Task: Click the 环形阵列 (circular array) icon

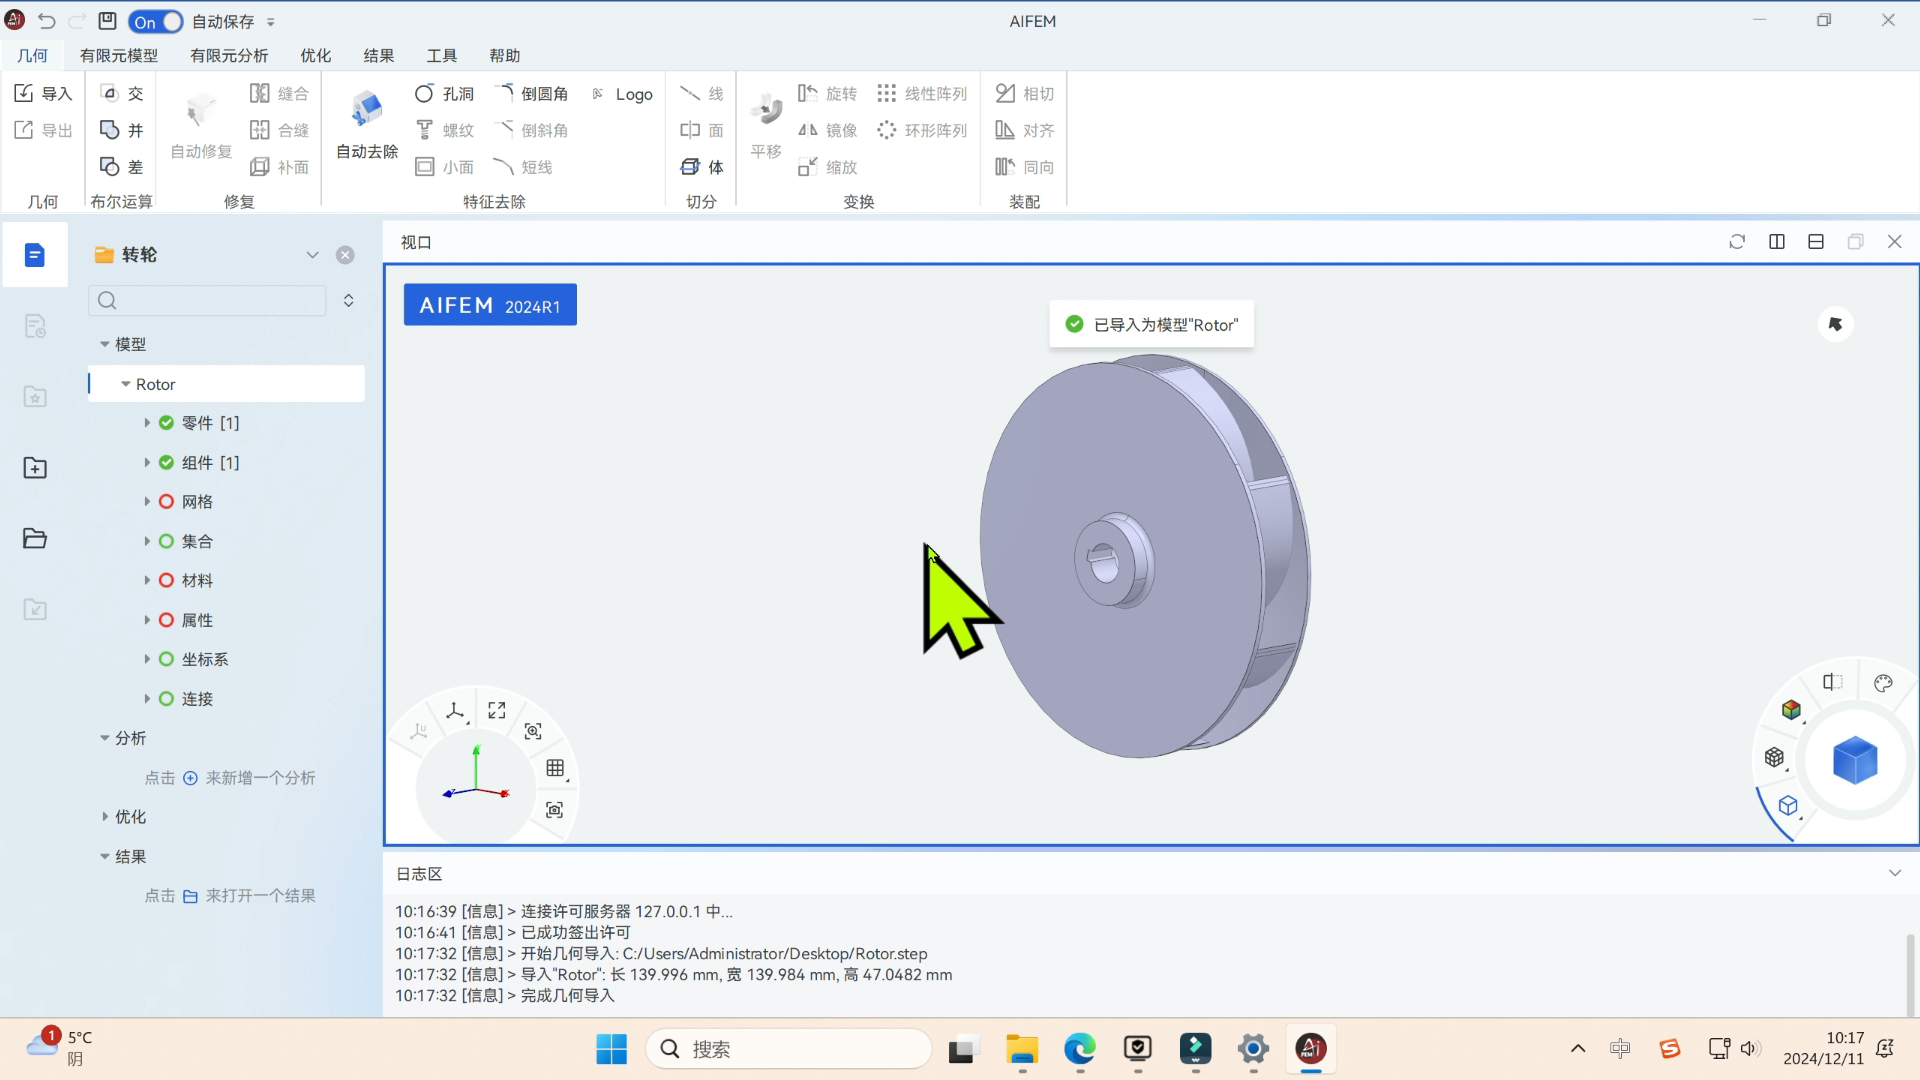Action: click(x=919, y=129)
